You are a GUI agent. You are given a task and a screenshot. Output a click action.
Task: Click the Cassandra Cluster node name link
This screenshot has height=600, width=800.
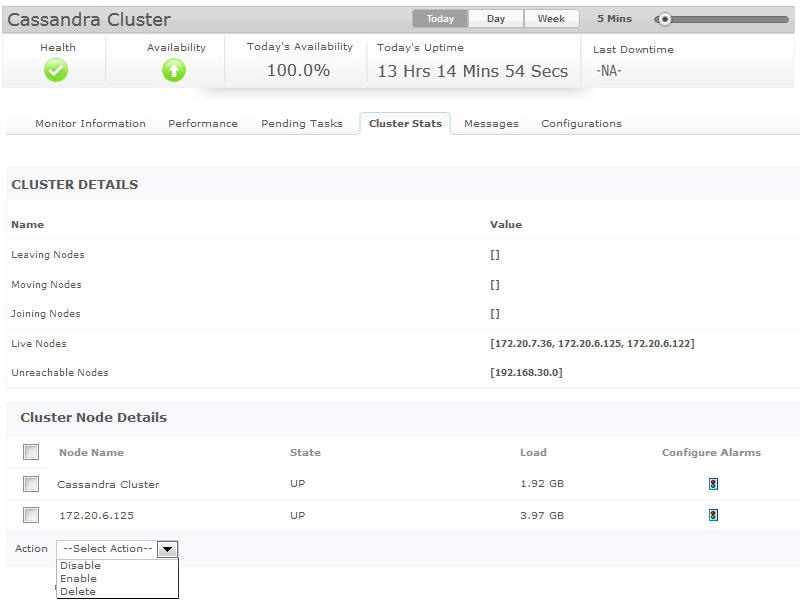click(x=108, y=484)
